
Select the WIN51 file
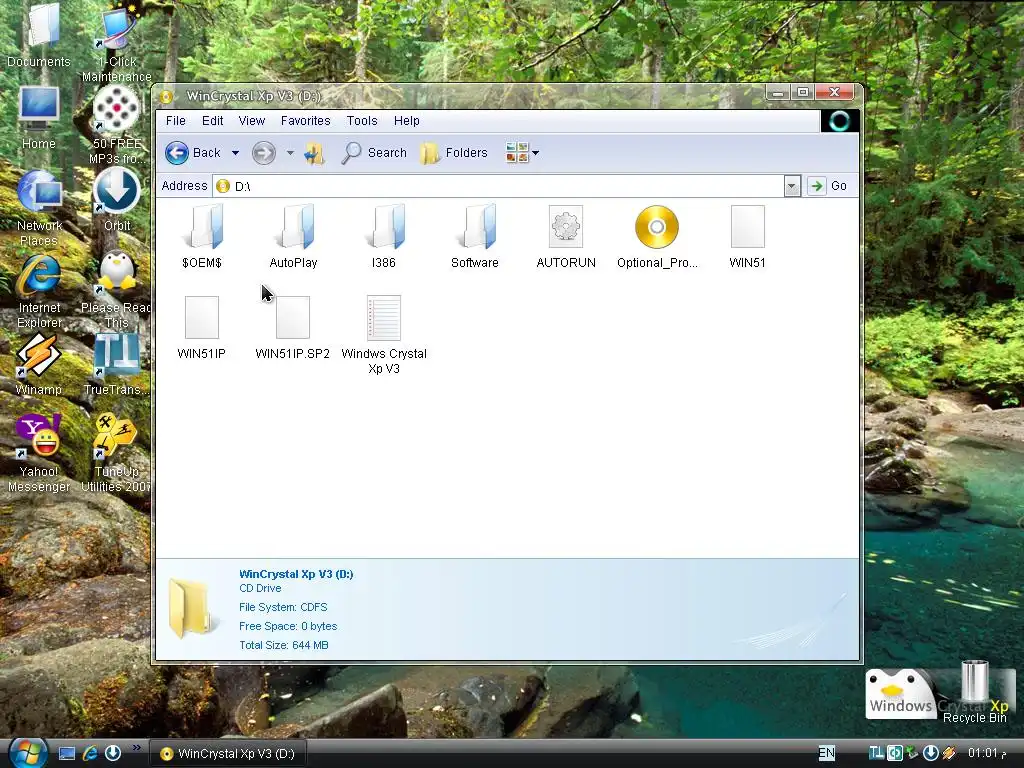pyautogui.click(x=747, y=236)
